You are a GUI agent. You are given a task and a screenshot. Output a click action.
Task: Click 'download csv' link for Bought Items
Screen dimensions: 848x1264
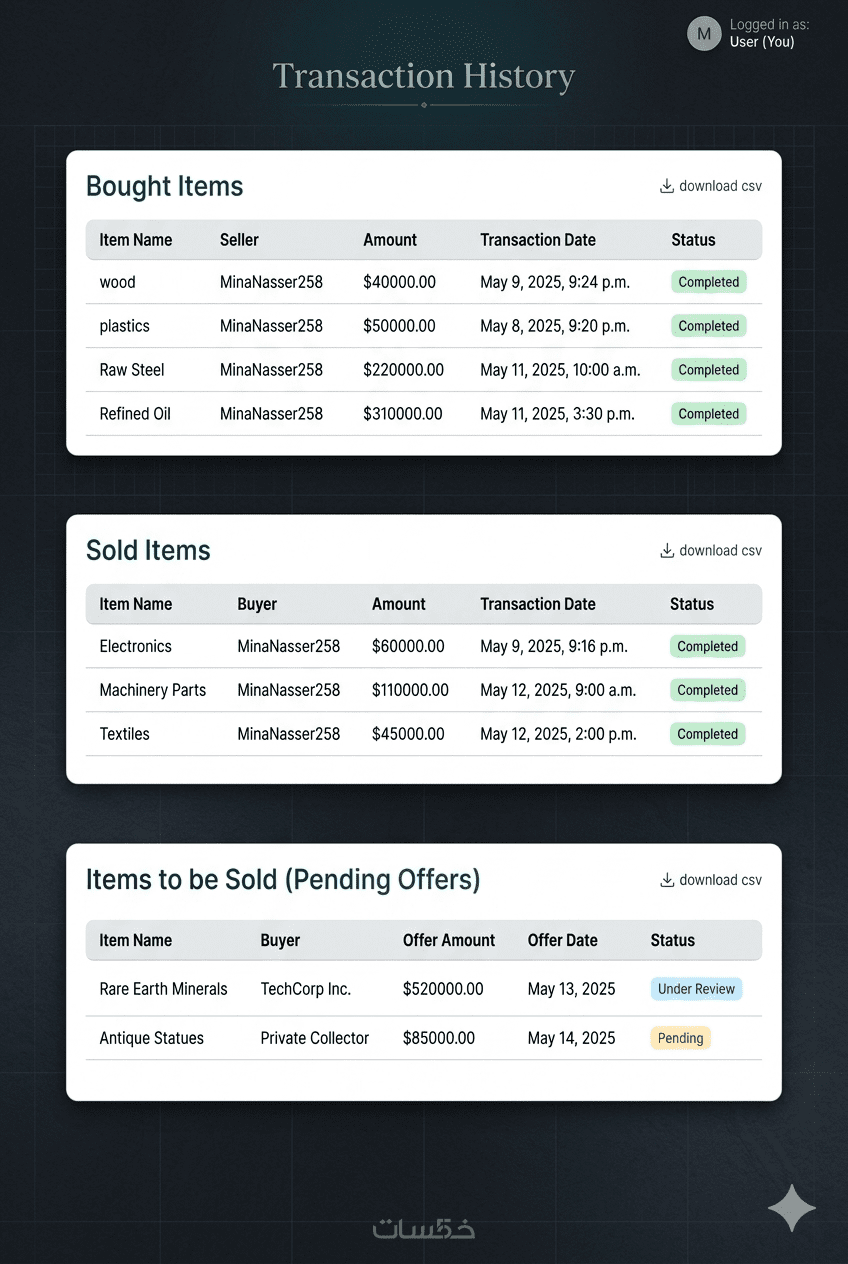(720, 186)
